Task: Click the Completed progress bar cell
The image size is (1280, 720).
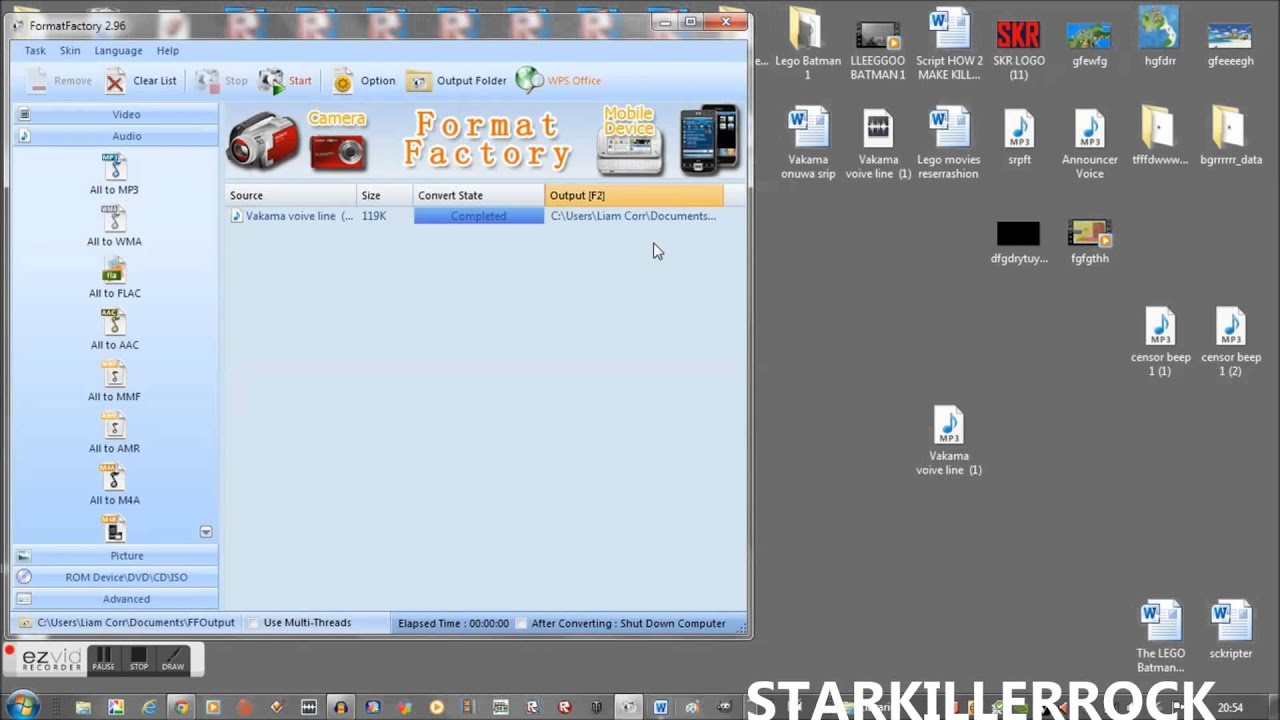Action: click(479, 216)
